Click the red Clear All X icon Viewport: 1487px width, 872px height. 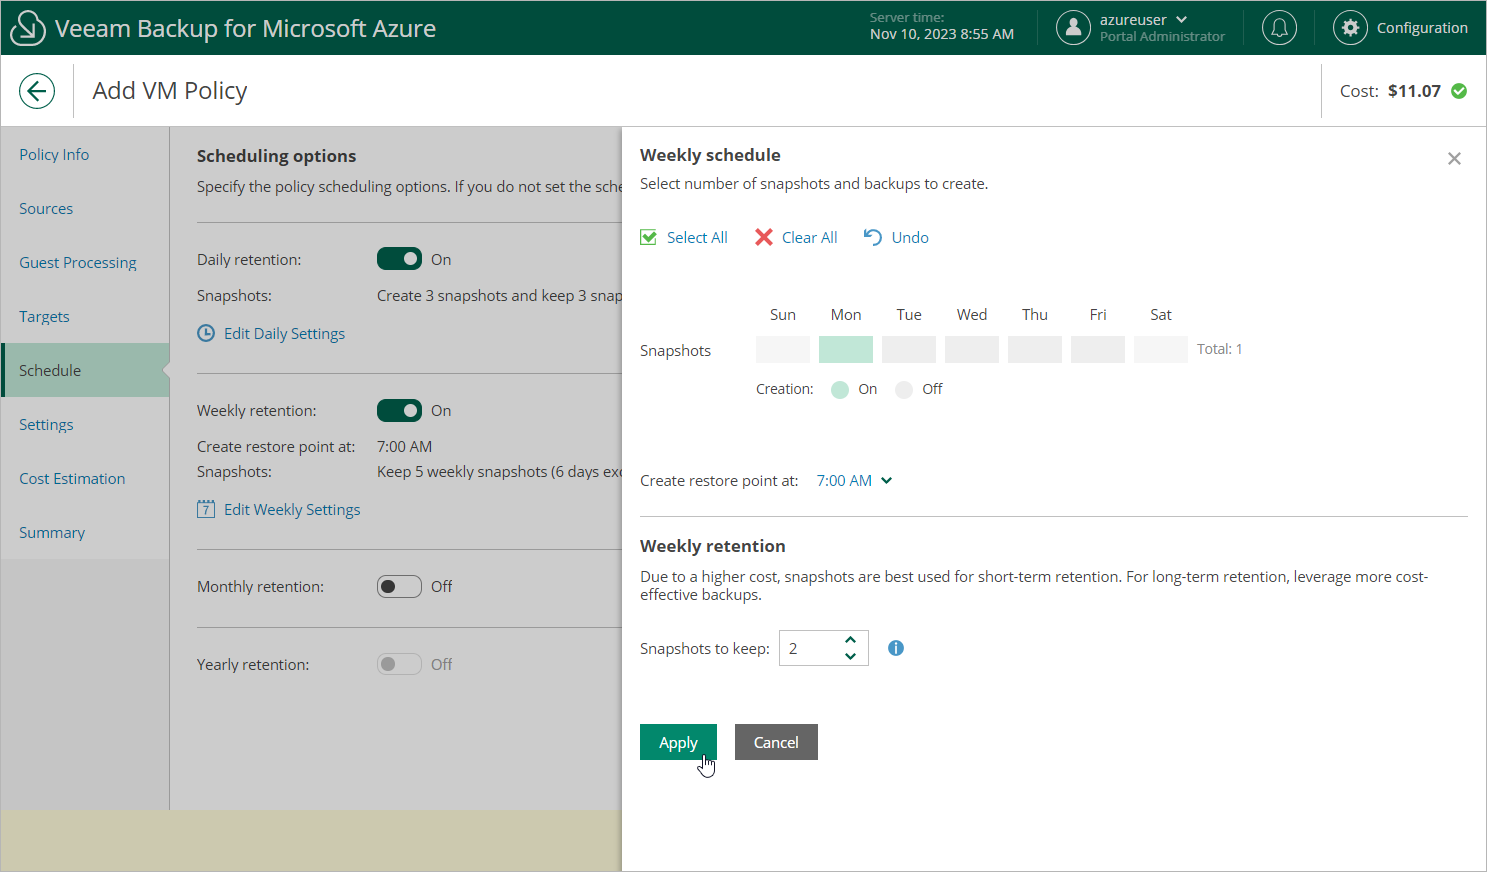coord(764,237)
